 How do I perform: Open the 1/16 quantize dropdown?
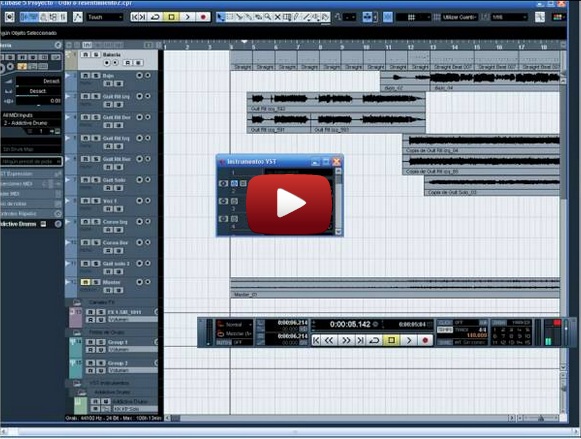[509, 17]
